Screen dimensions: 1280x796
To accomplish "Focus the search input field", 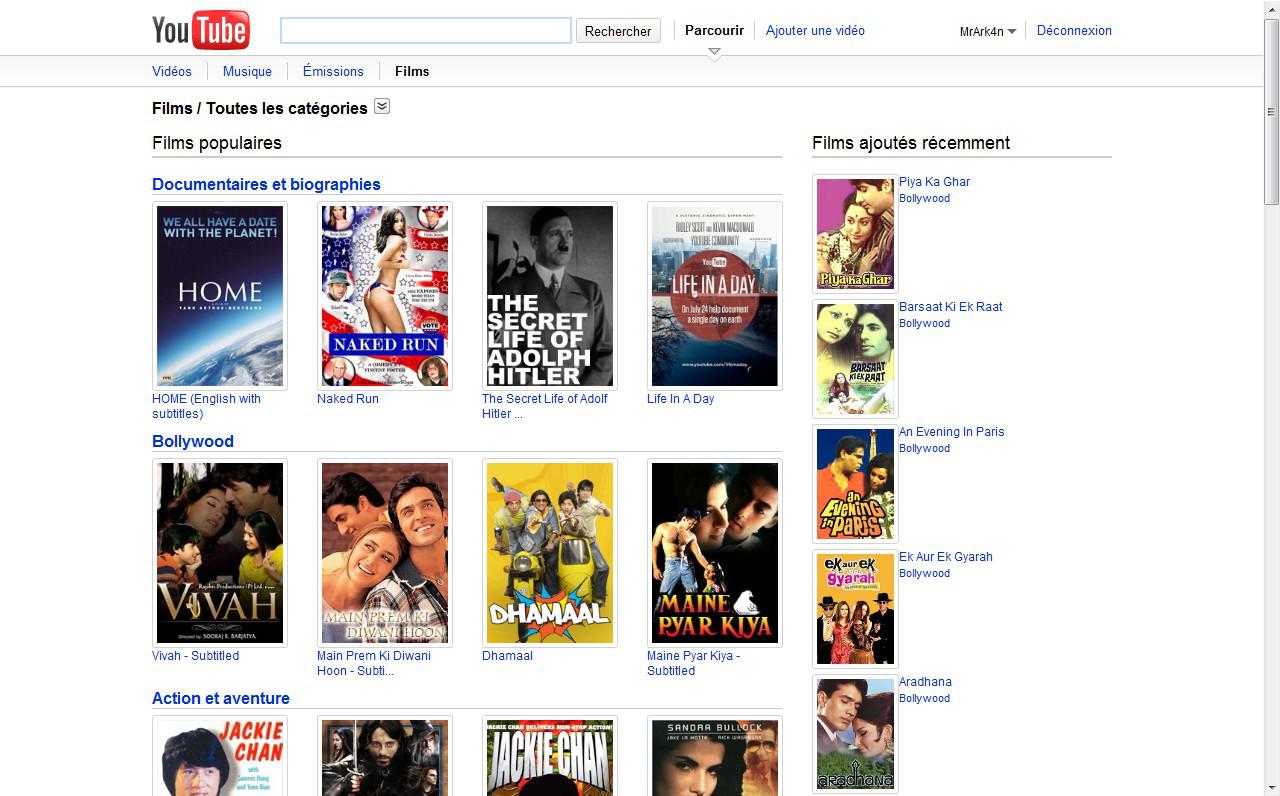I will pyautogui.click(x=426, y=30).
